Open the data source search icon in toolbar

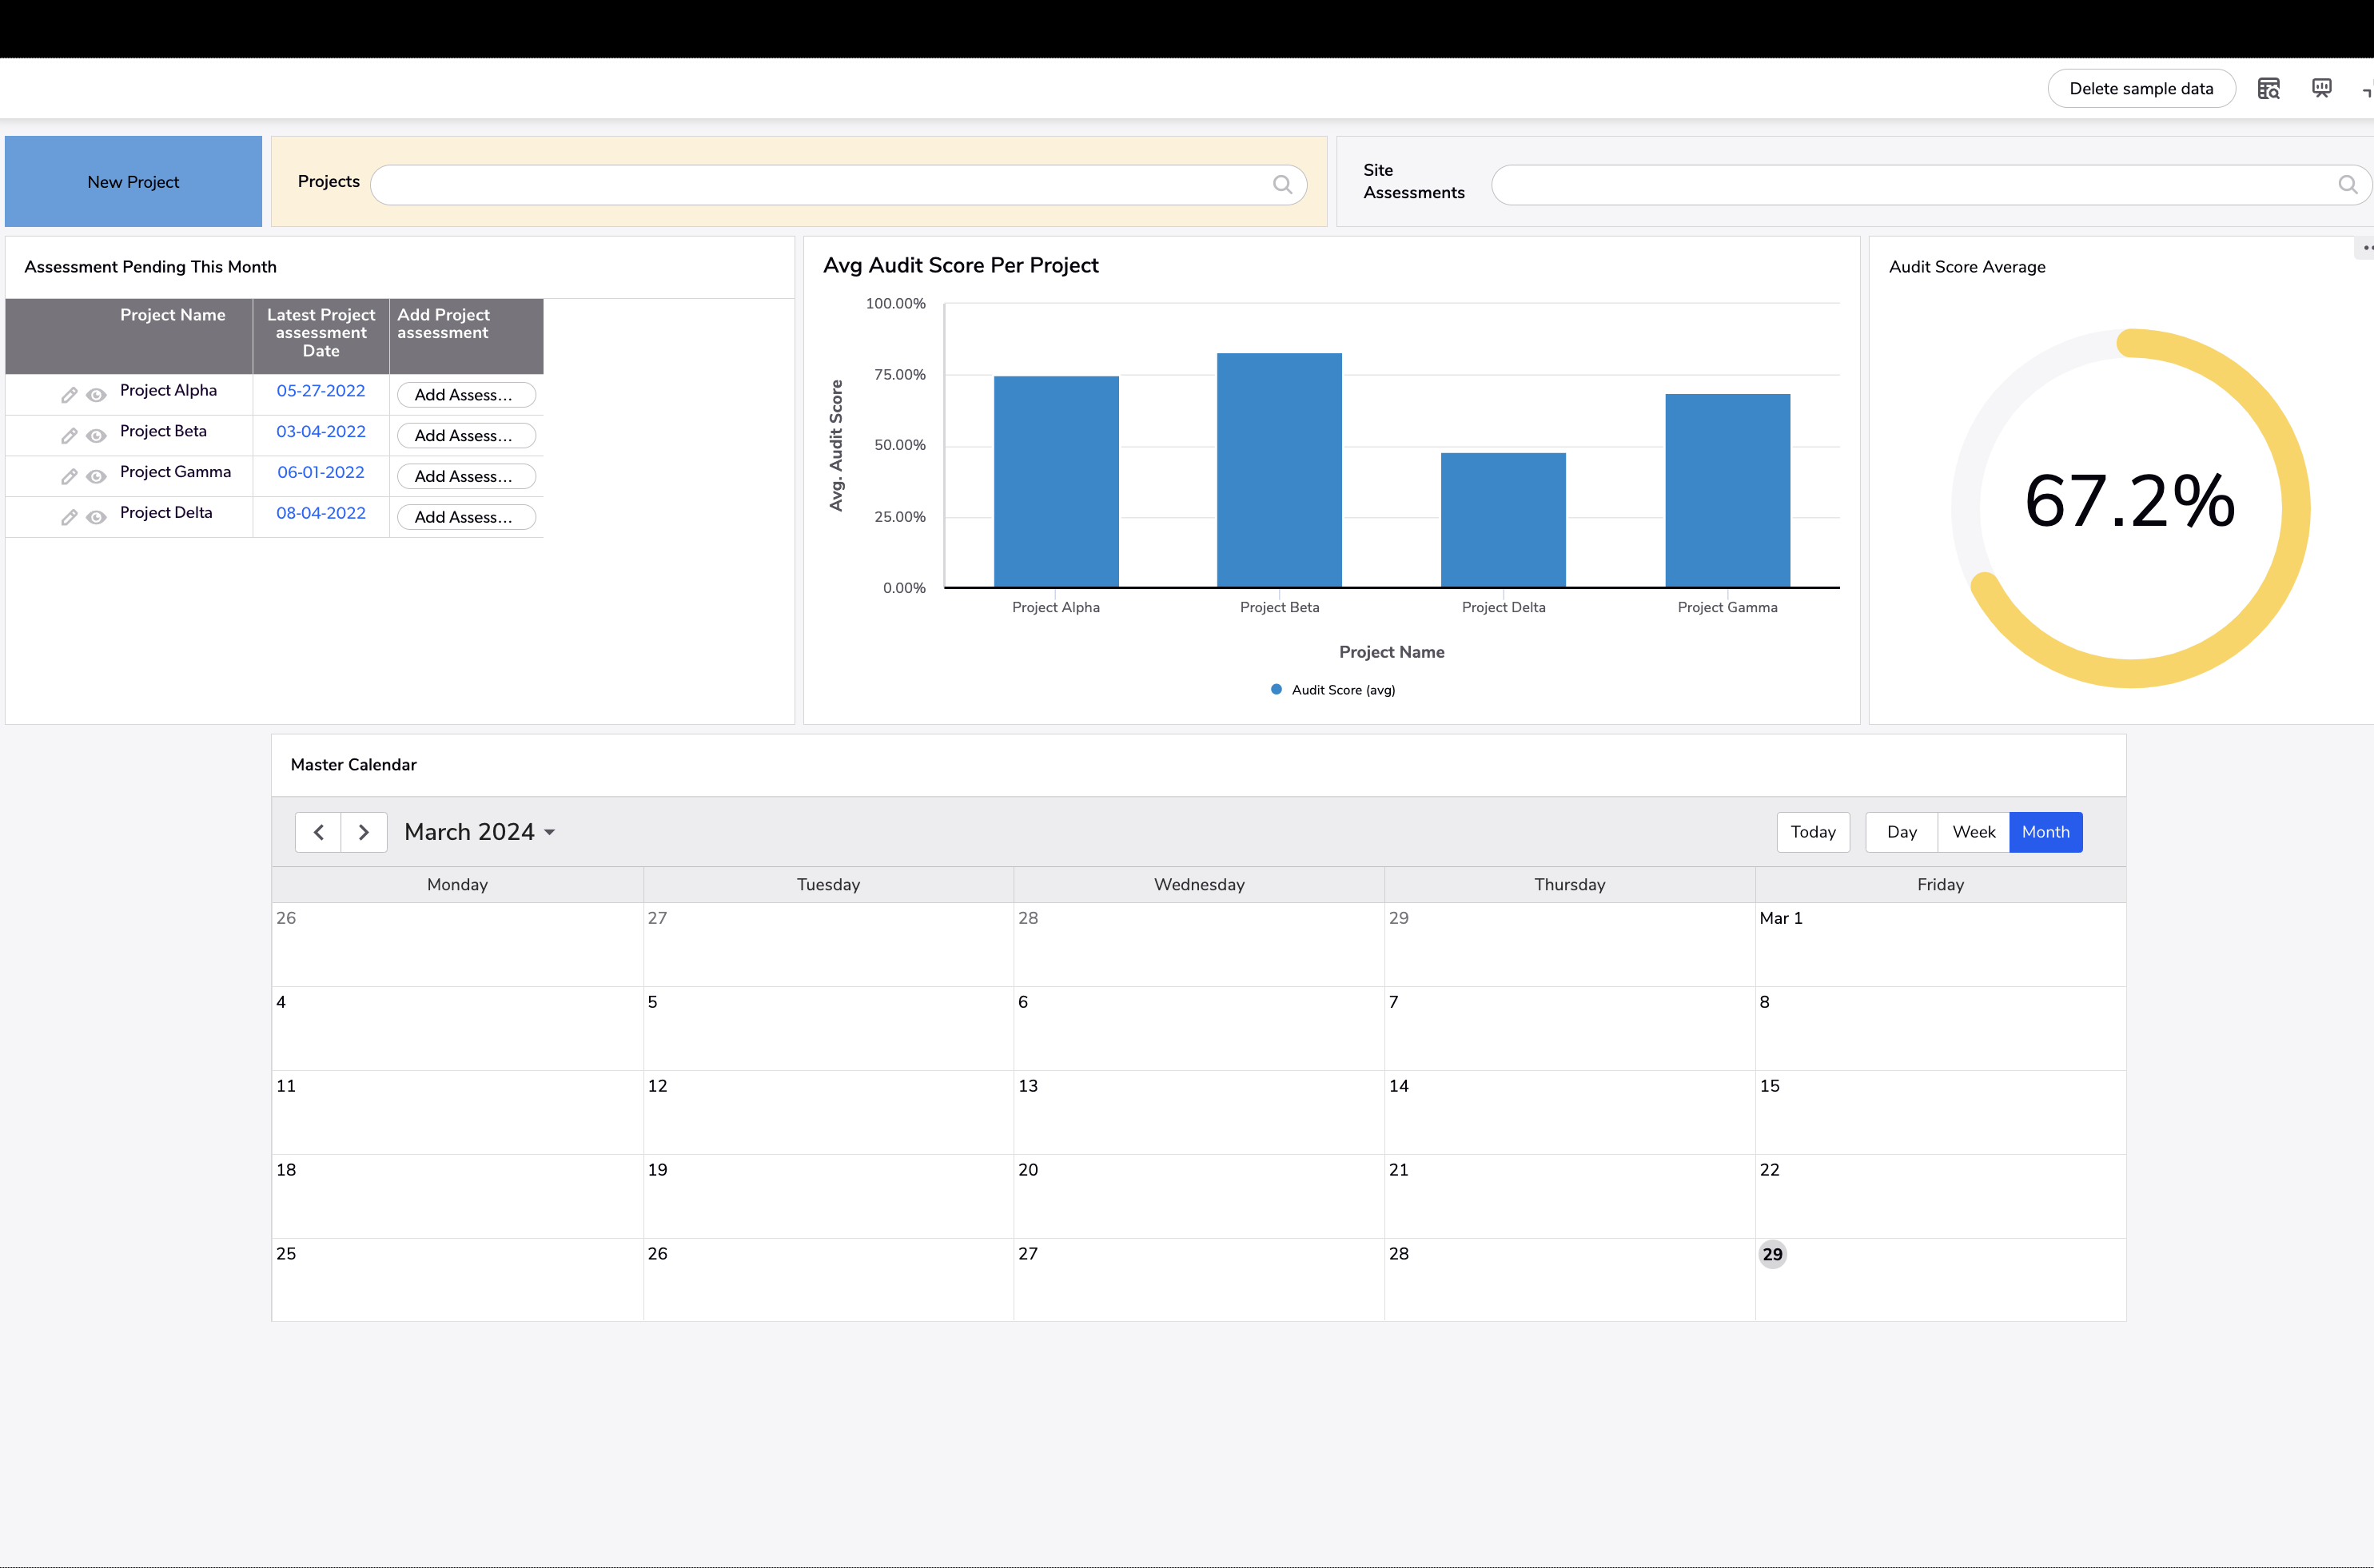point(2268,88)
